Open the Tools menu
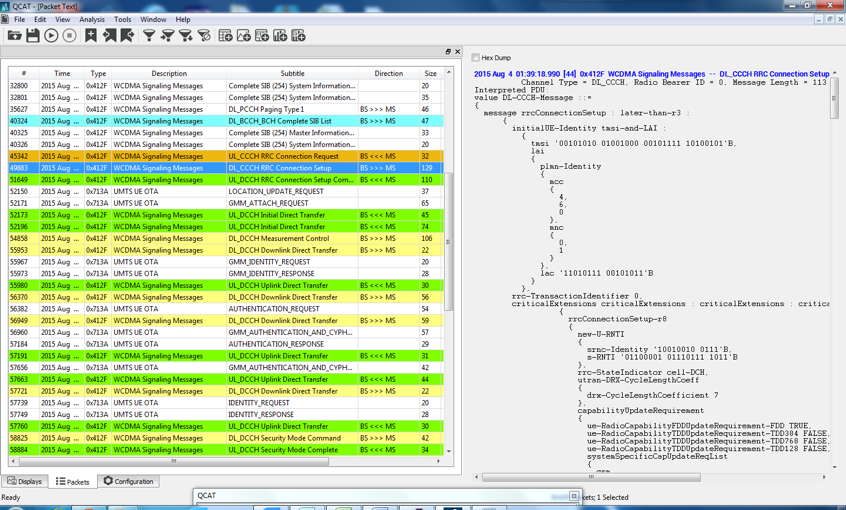The image size is (846, 510). (122, 19)
